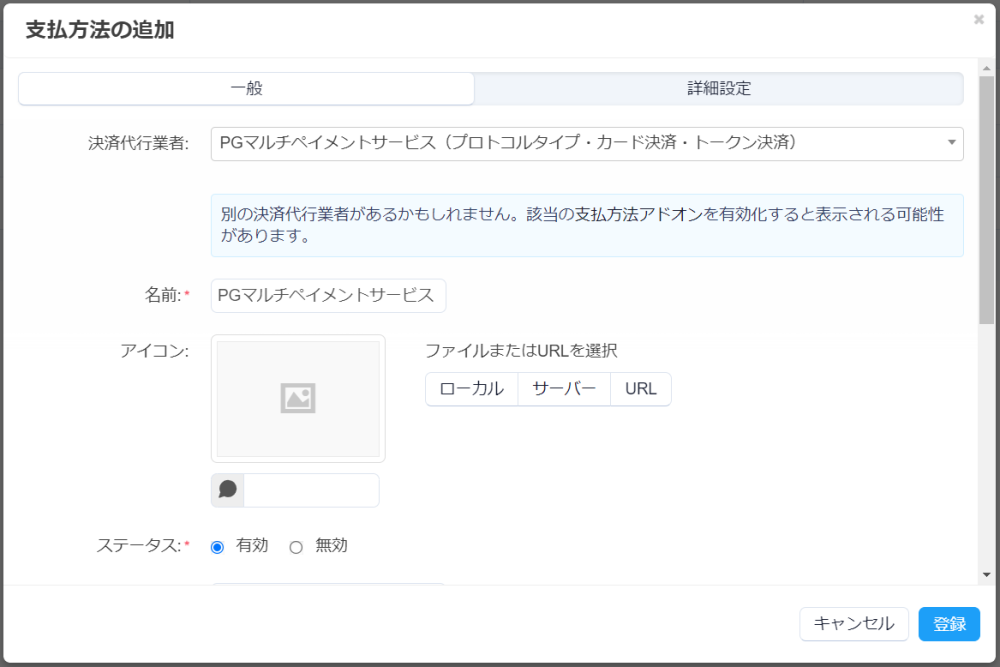Click the 登録 button
This screenshot has width=1000, height=667.
949,624
